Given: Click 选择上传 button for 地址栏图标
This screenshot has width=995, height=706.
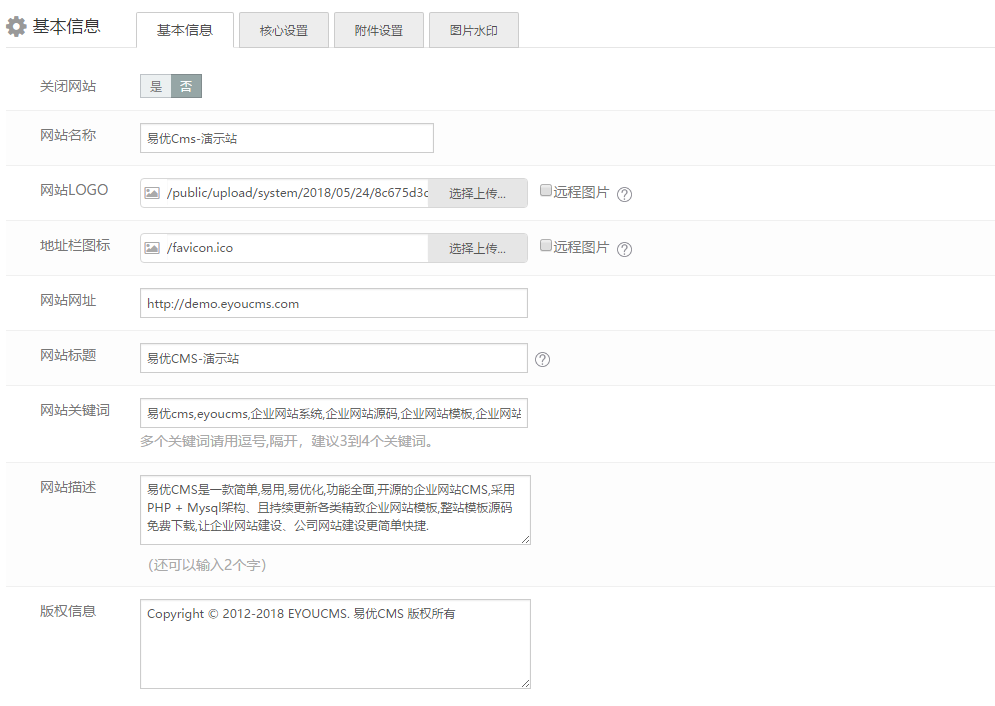Looking at the screenshot, I should click(478, 248).
